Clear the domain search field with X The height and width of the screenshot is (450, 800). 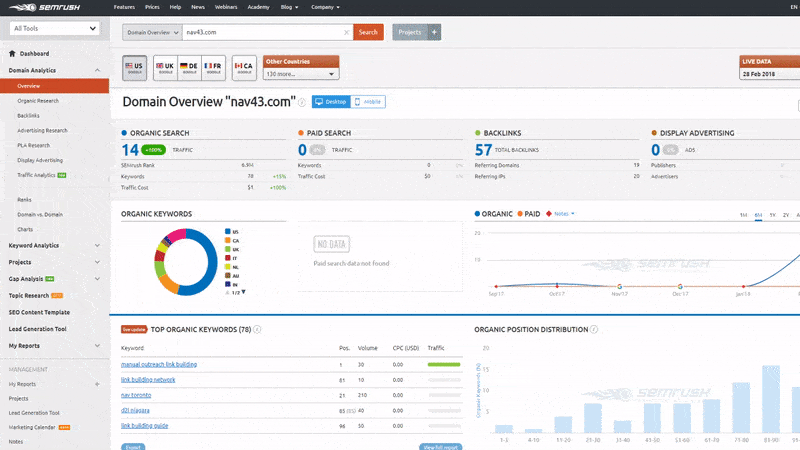coord(346,32)
